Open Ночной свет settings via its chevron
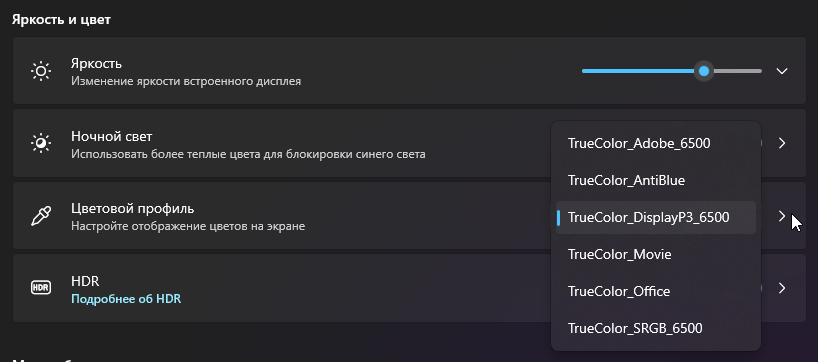 pos(781,143)
